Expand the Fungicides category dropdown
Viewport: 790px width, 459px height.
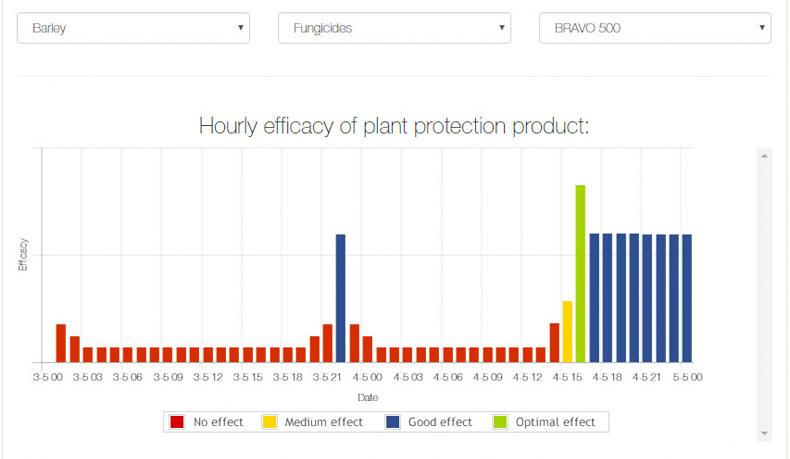pos(394,28)
